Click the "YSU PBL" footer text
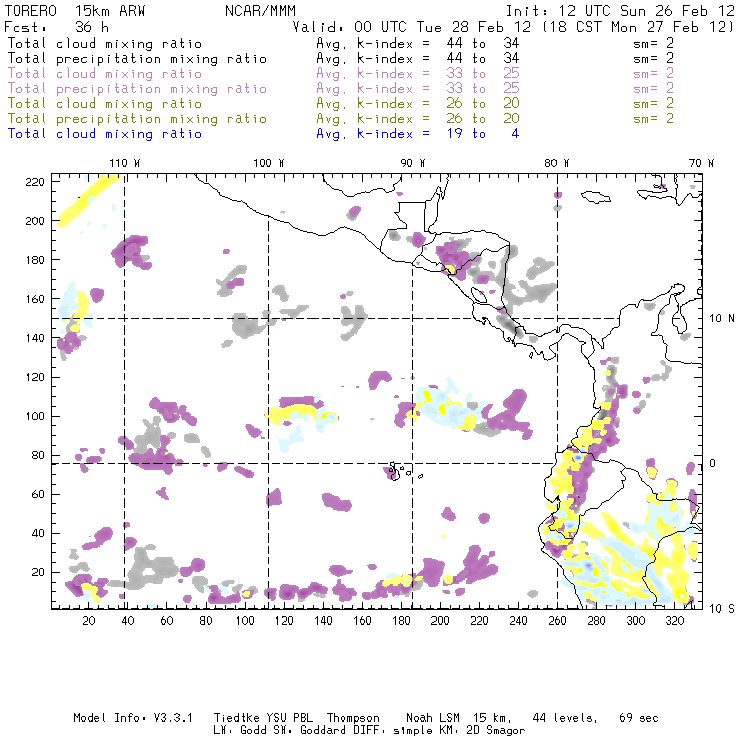This screenshot has width=740, height=740. tap(289, 718)
